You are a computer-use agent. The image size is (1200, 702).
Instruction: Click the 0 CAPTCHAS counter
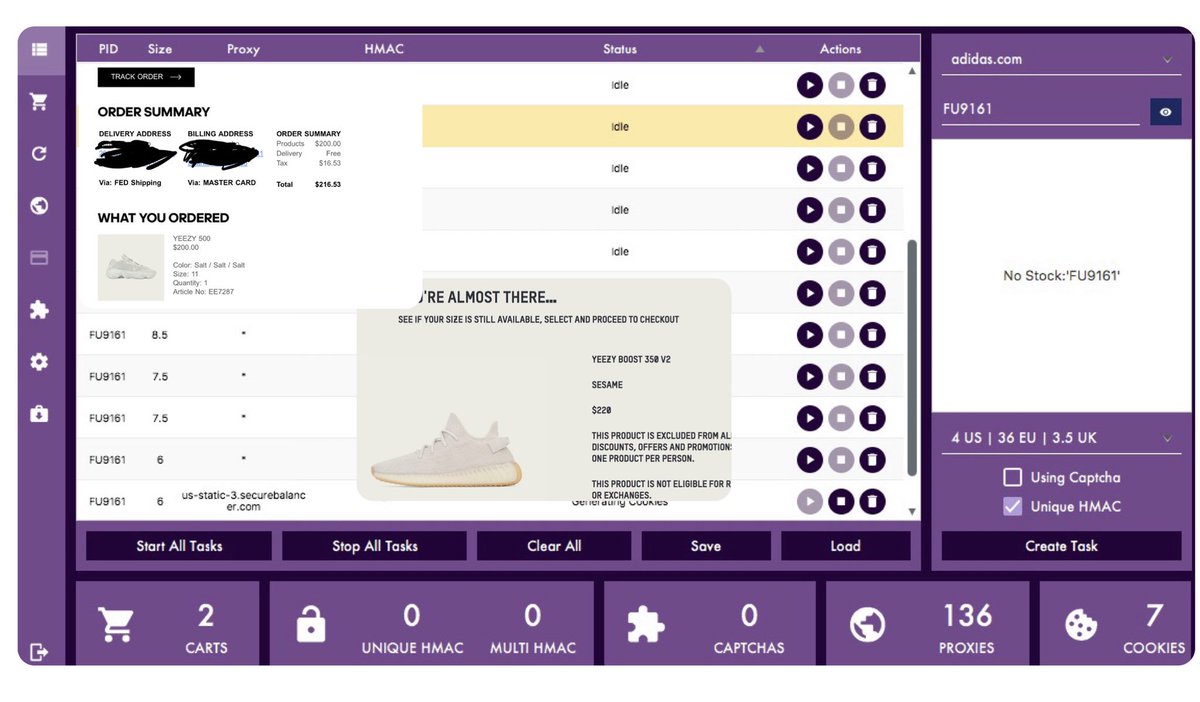(749, 626)
